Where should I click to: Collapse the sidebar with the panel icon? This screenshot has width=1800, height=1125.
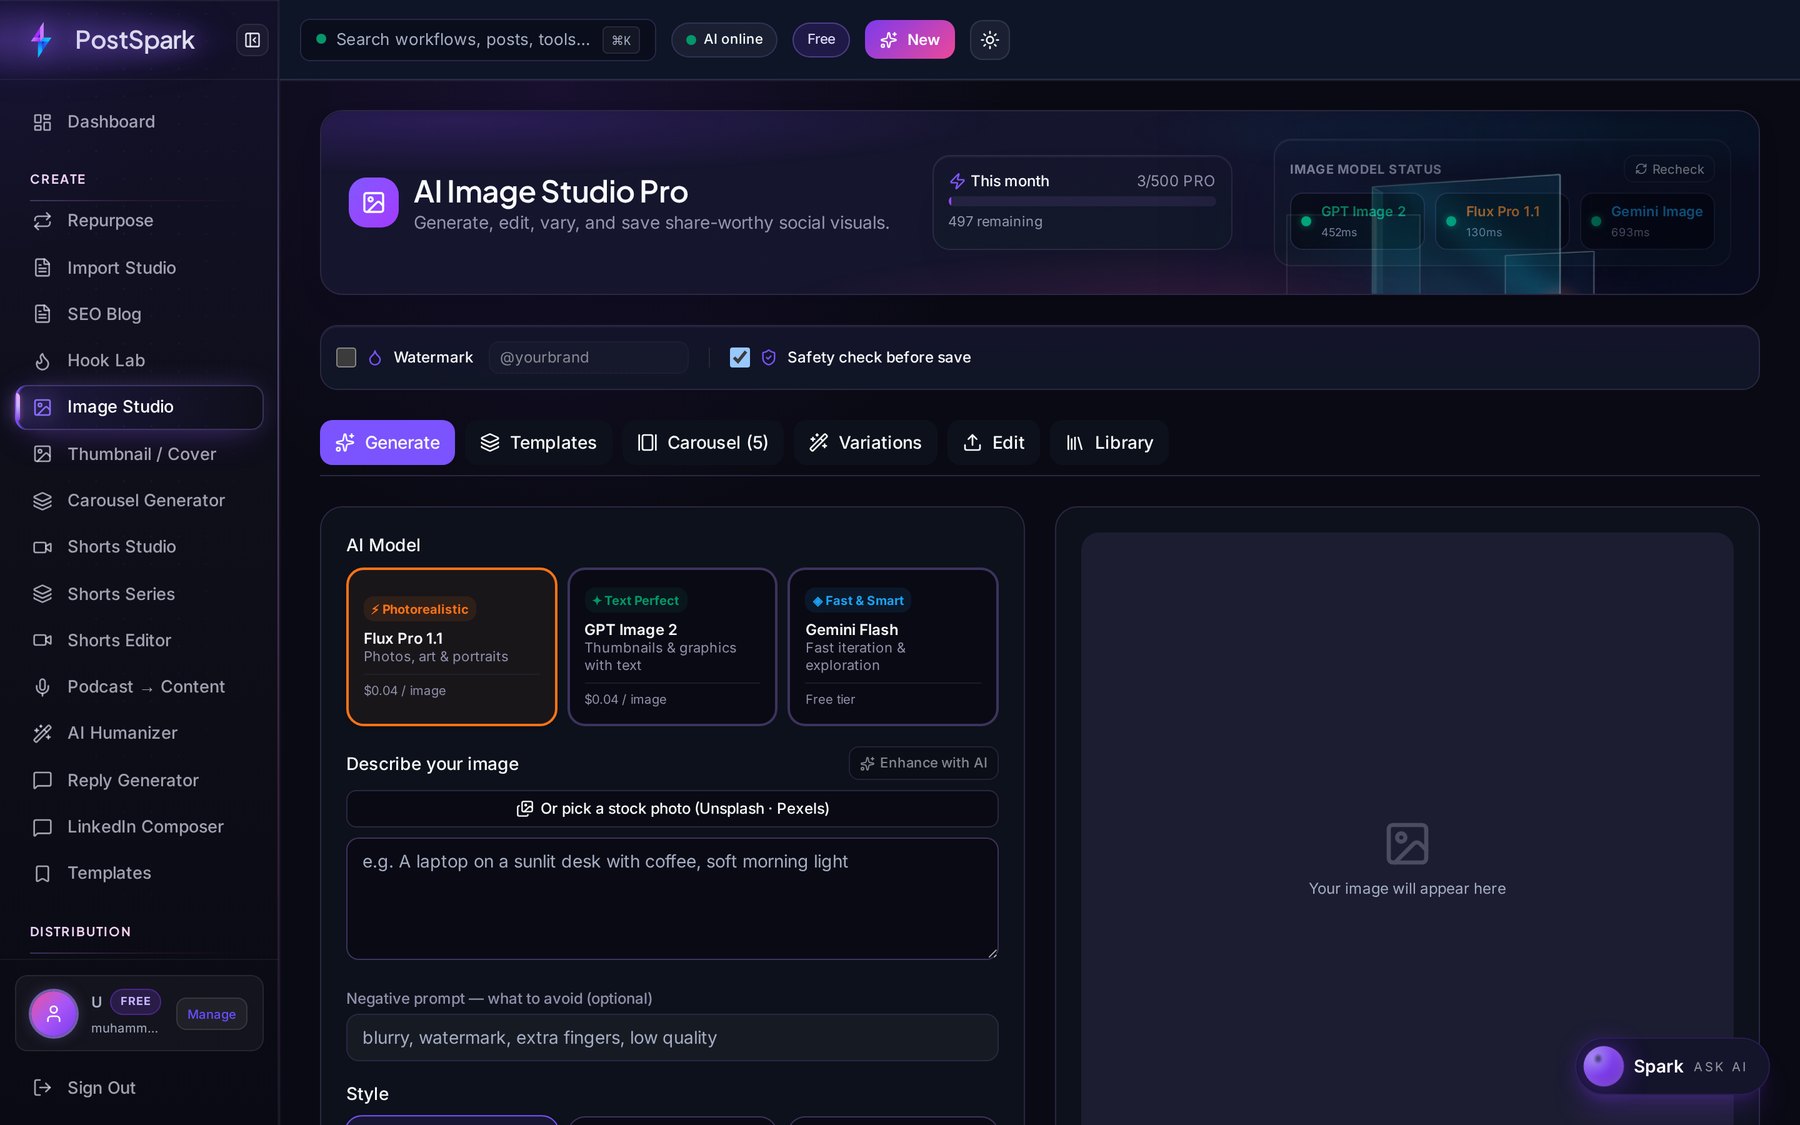coord(252,40)
